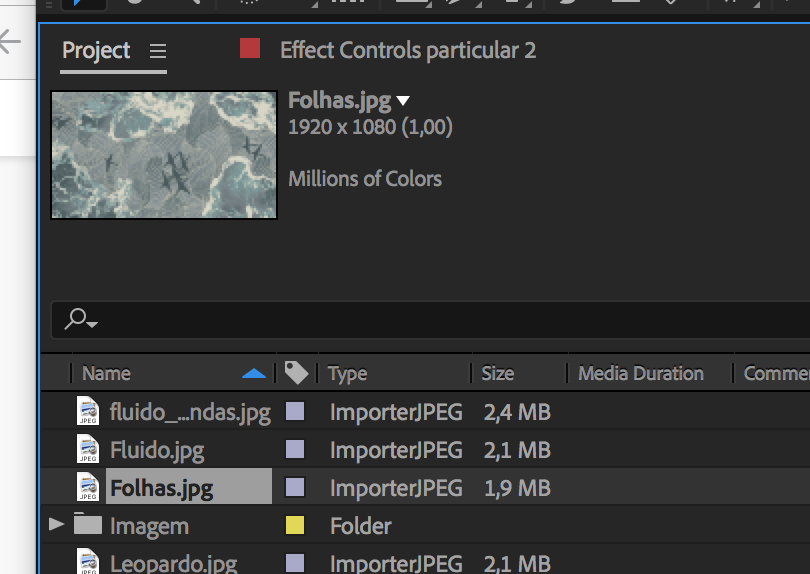Open the Folhas.jpg dropdown arrow in preview

(403, 100)
